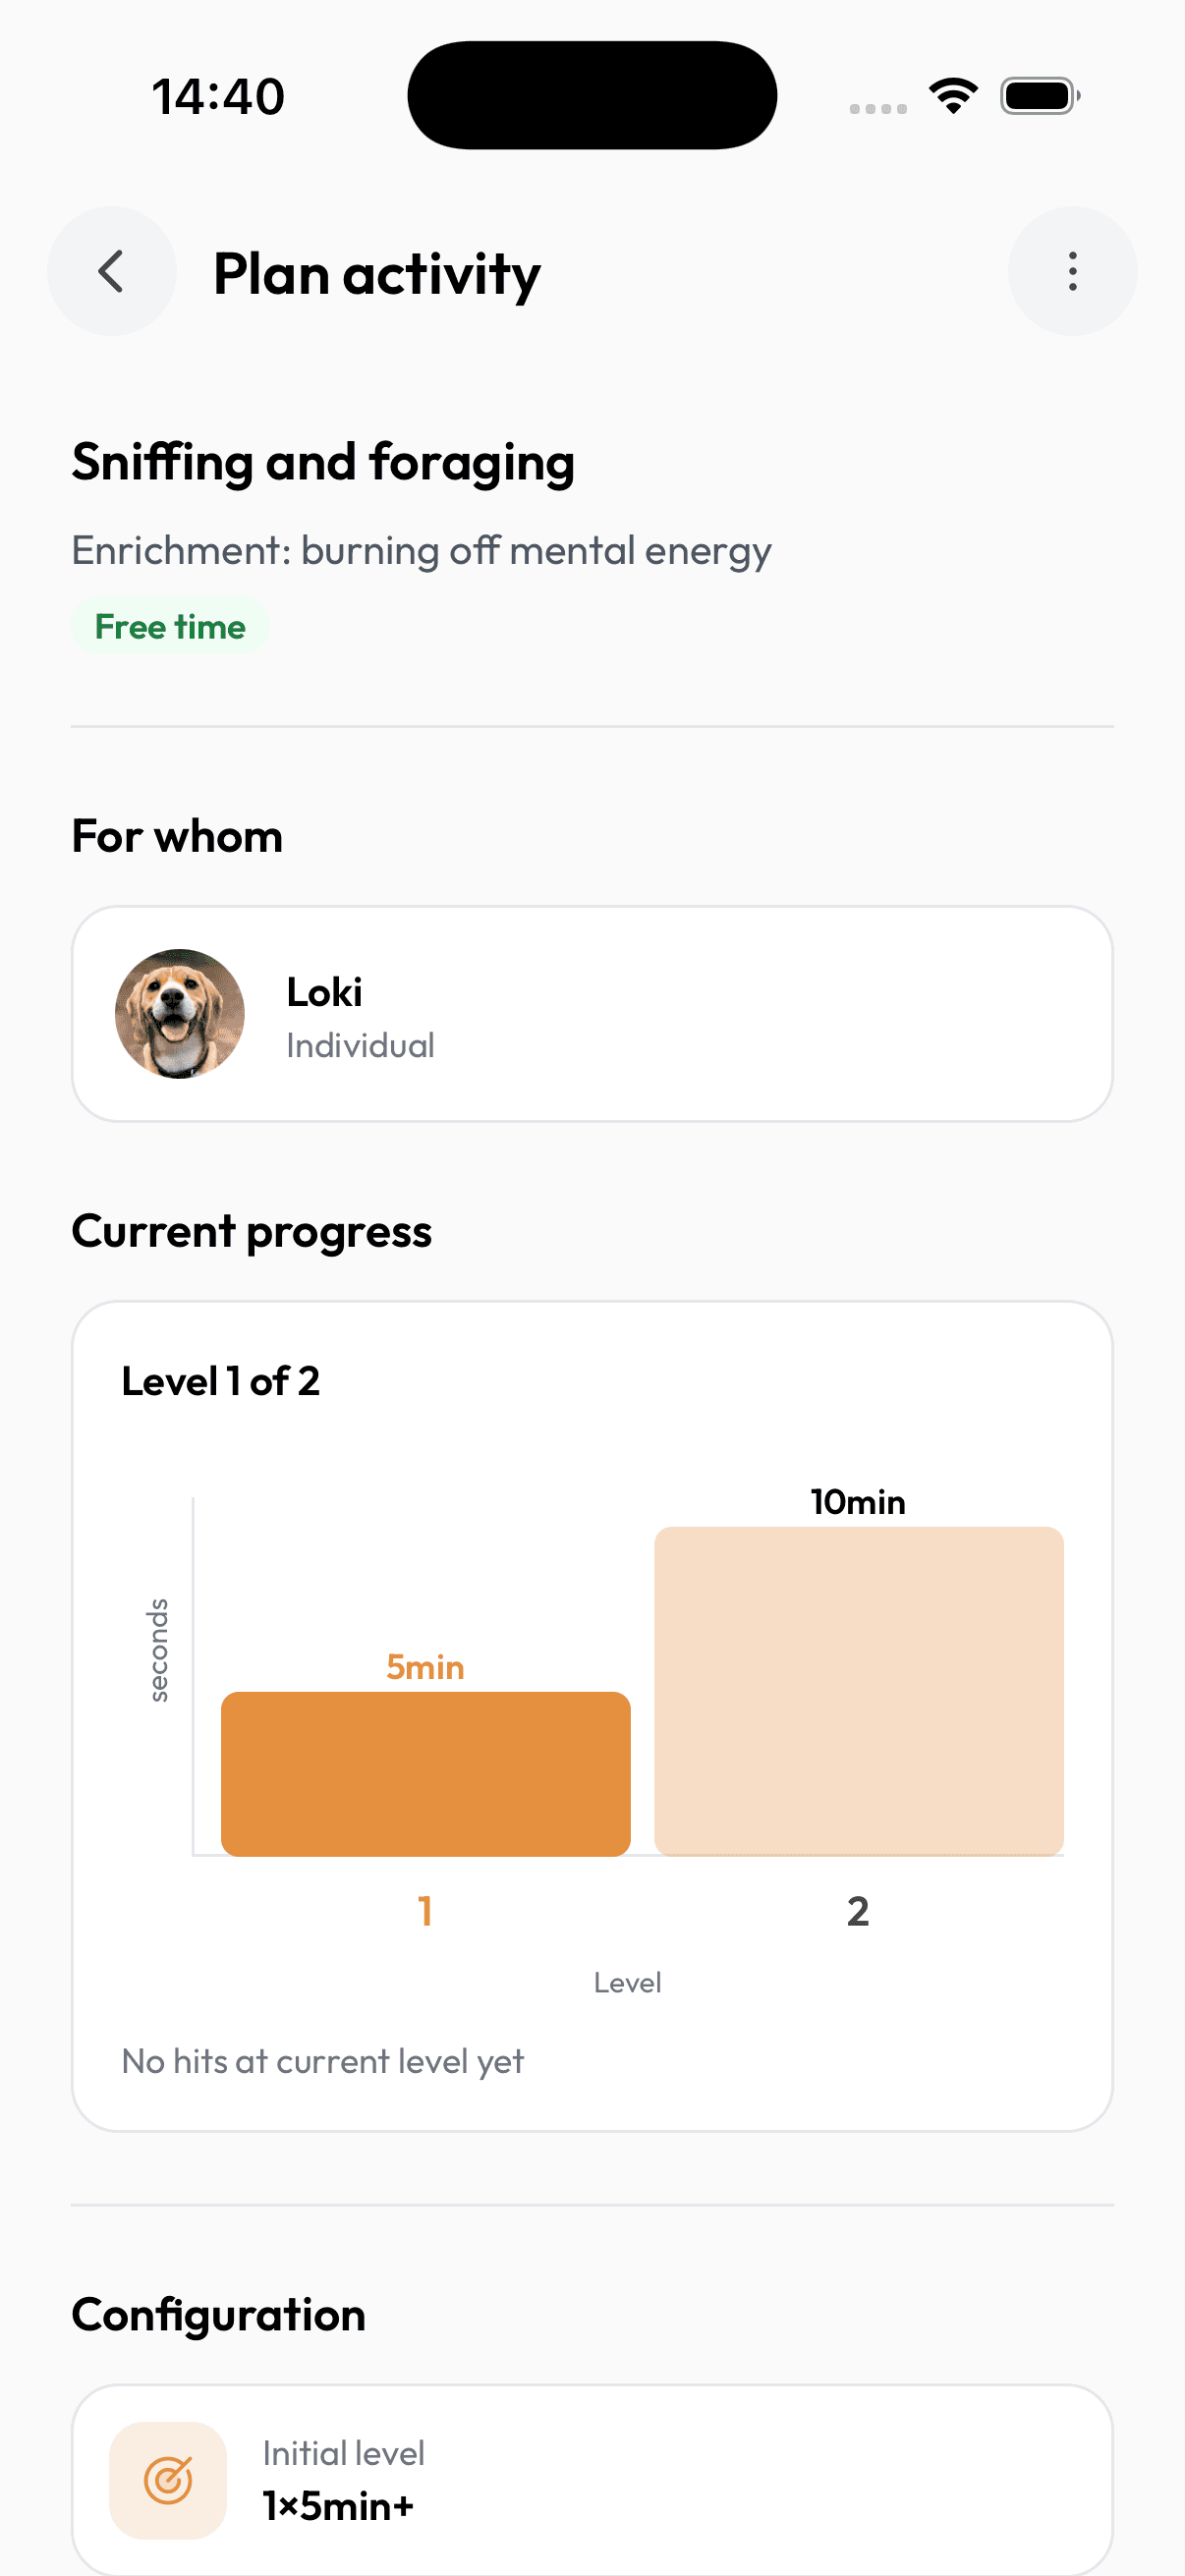Viewport: 1185px width, 2576px height.
Task: Tap the Level 1 of 2 heading
Action: [221, 1381]
